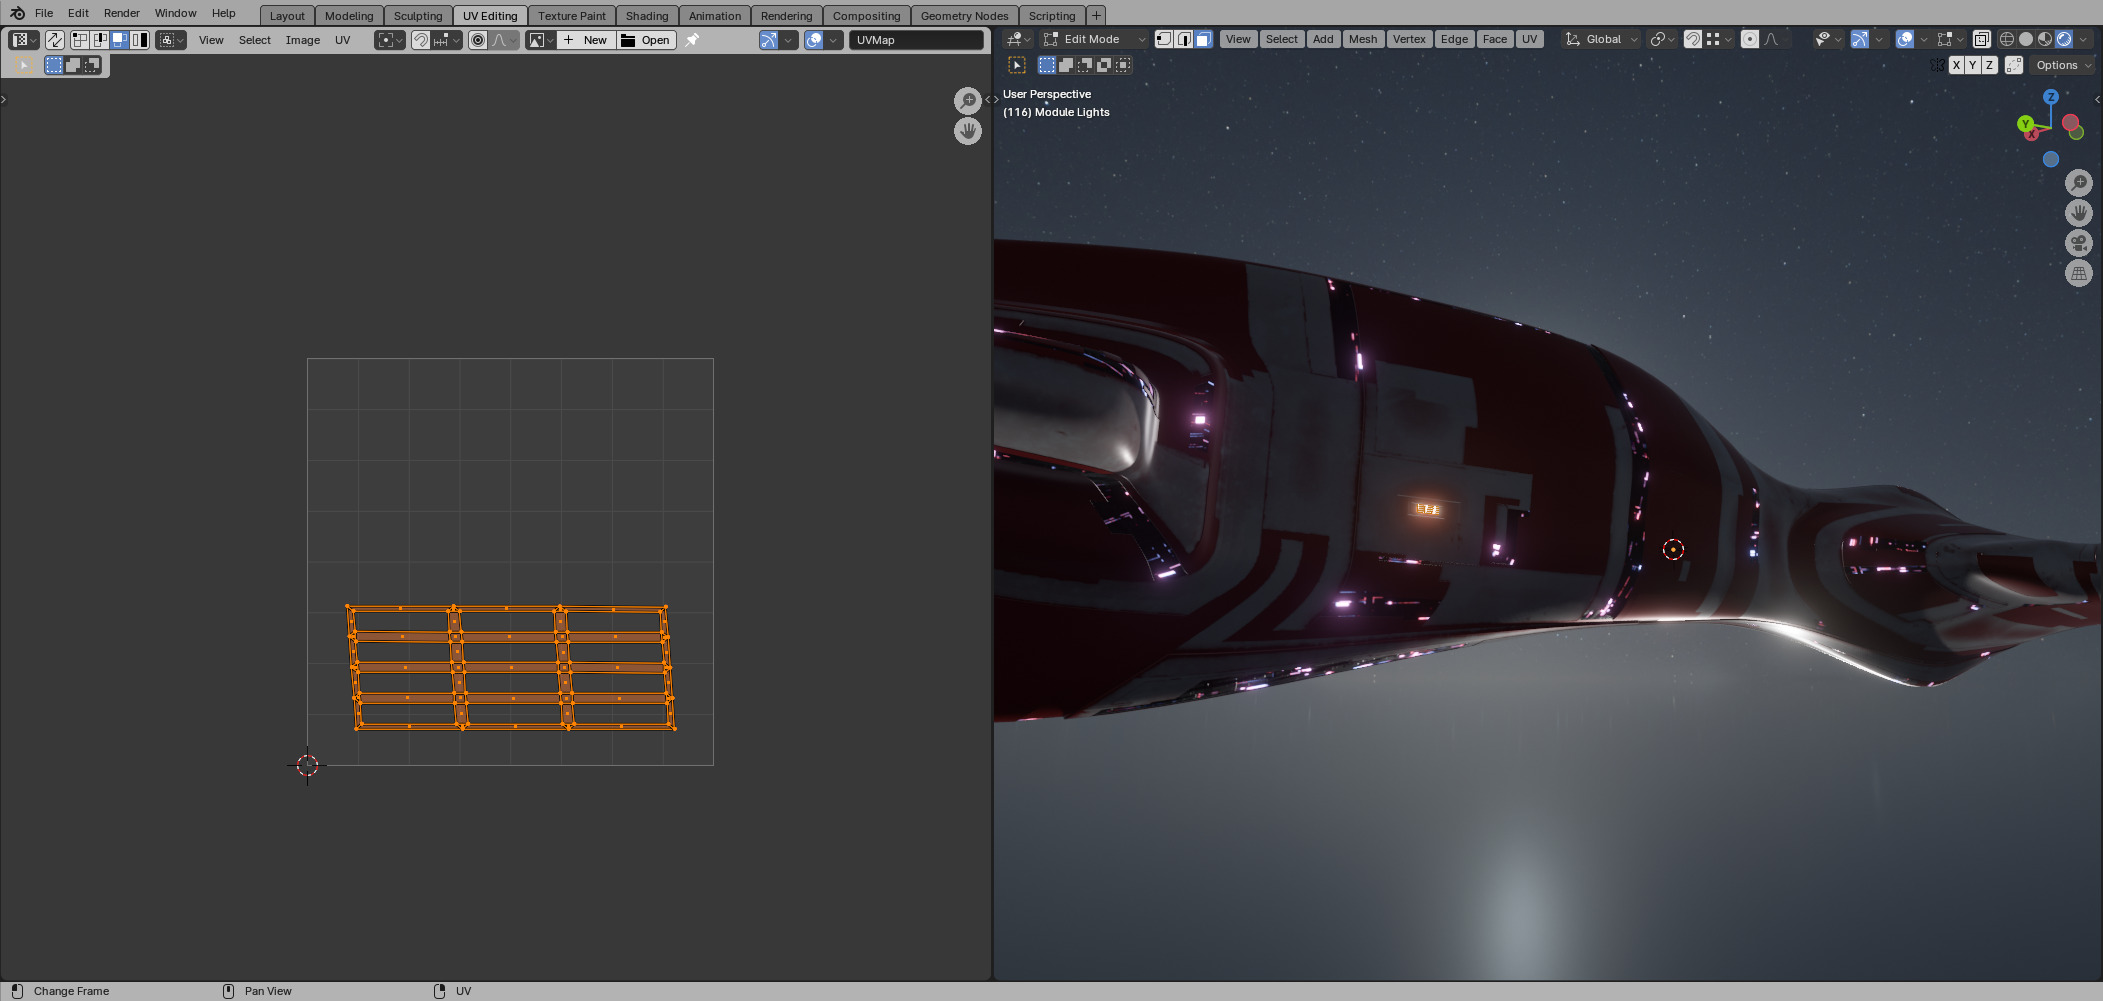The image size is (2103, 1001).
Task: Open selectability and visibility eye dropdown
Action: [x=1828, y=39]
